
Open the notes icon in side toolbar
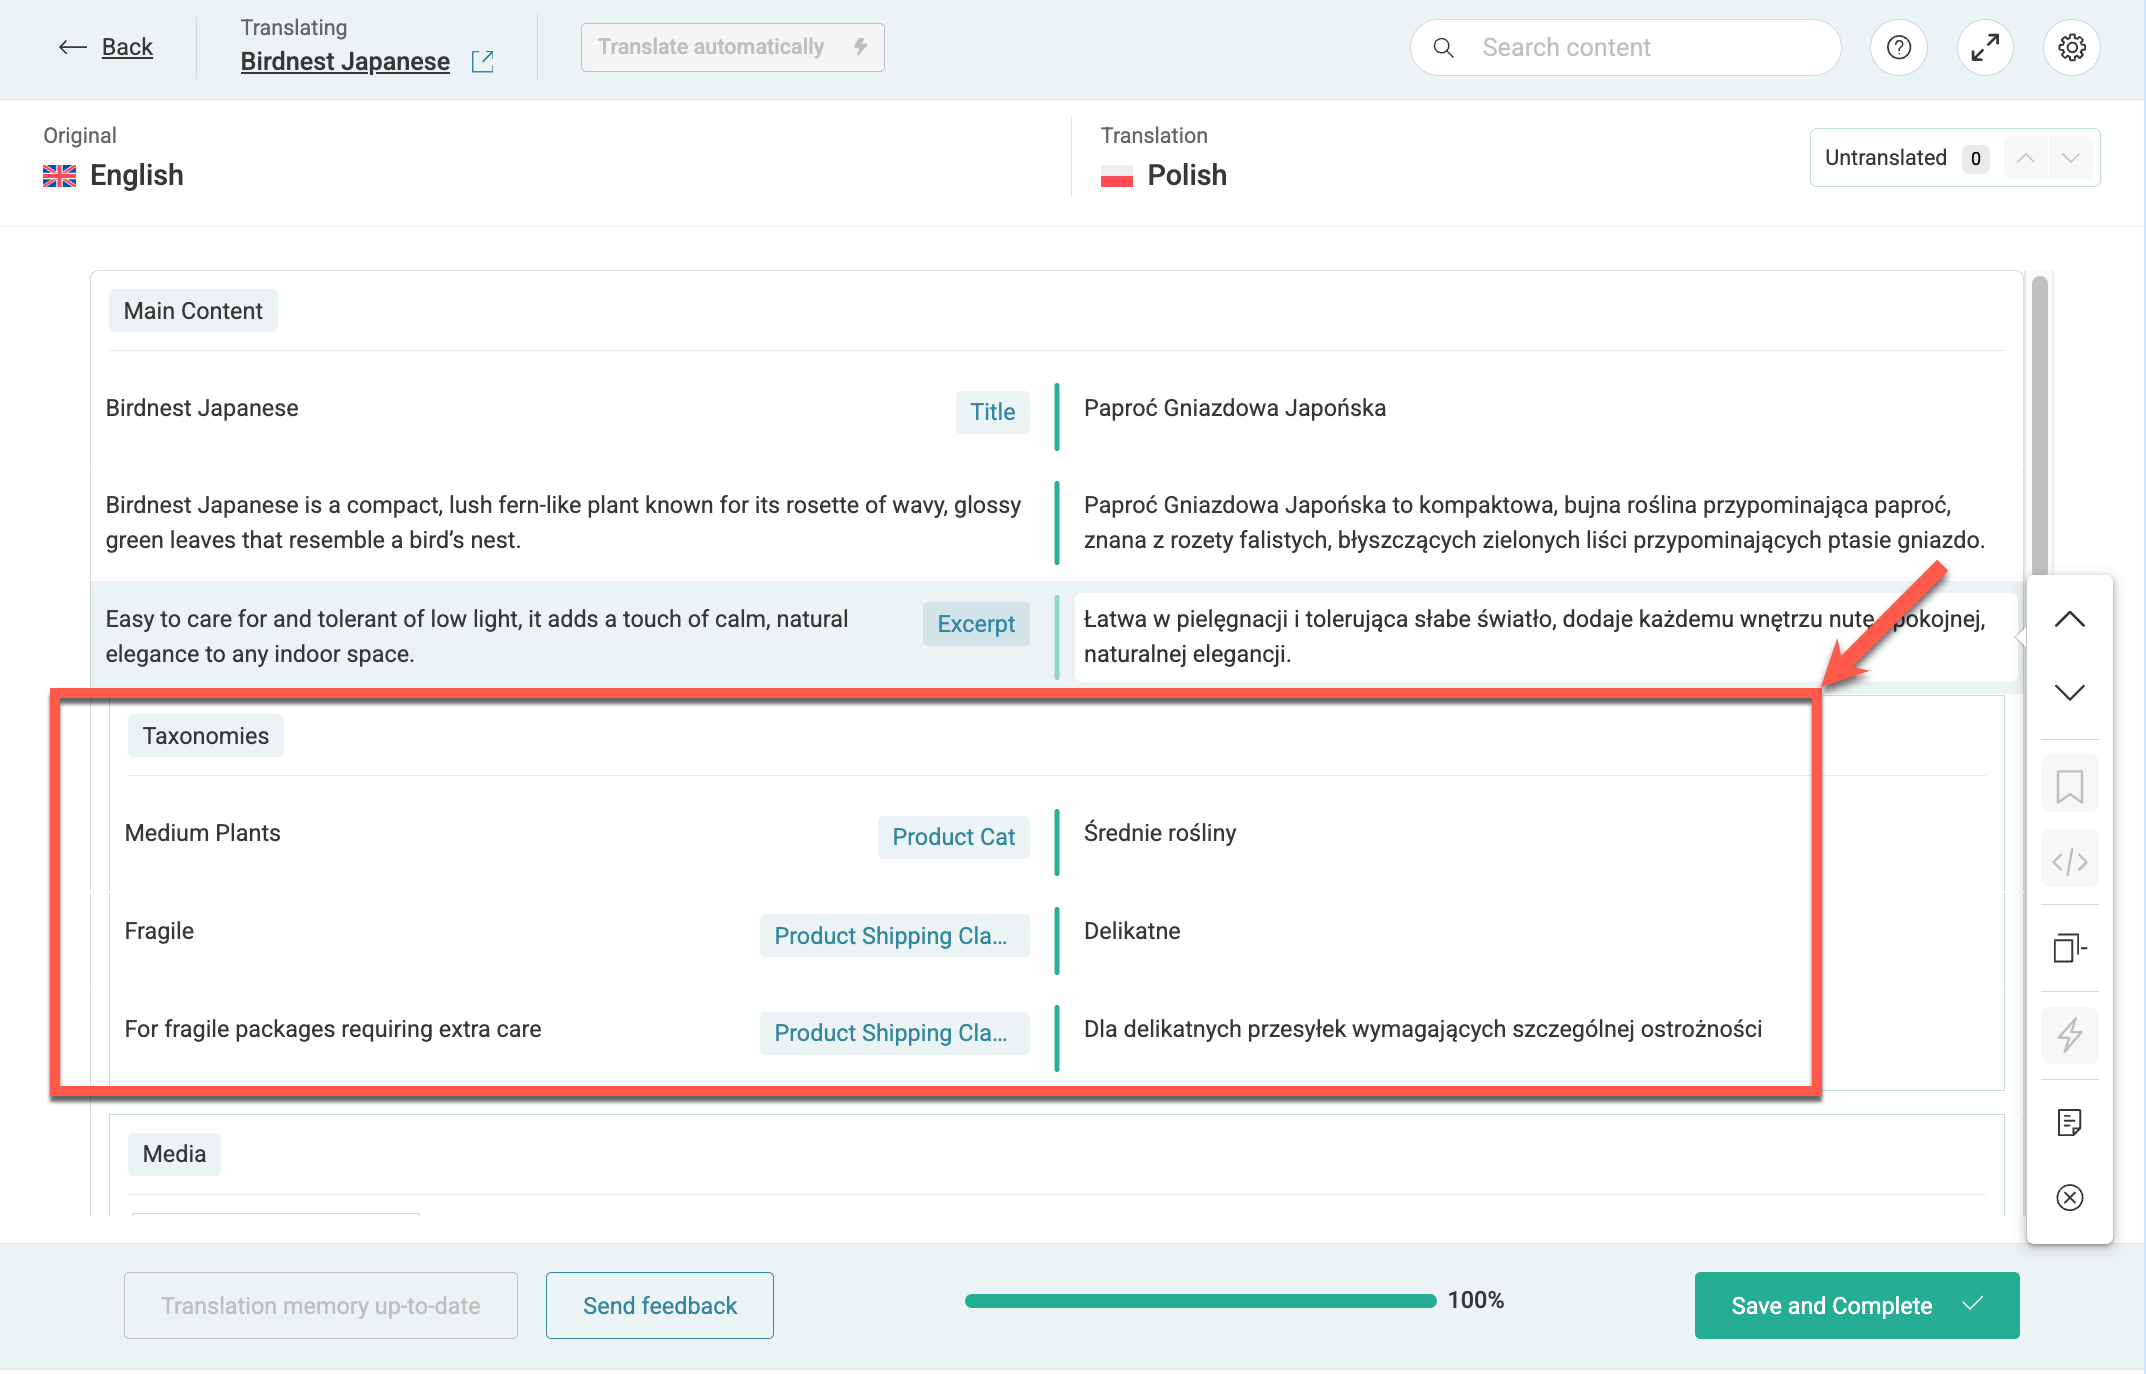tap(2069, 1122)
